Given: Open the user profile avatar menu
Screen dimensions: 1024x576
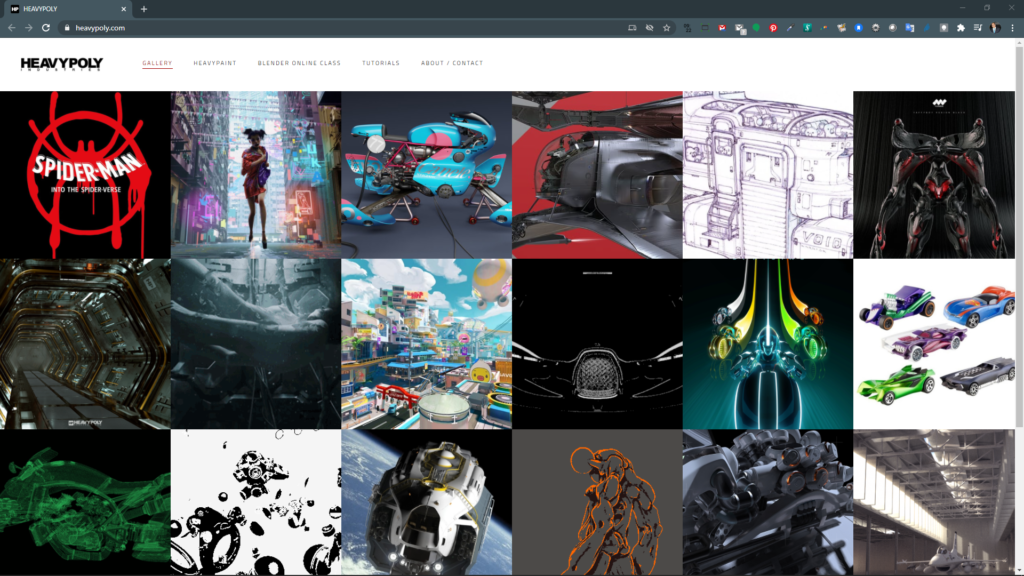Looking at the screenshot, I should pos(995,28).
